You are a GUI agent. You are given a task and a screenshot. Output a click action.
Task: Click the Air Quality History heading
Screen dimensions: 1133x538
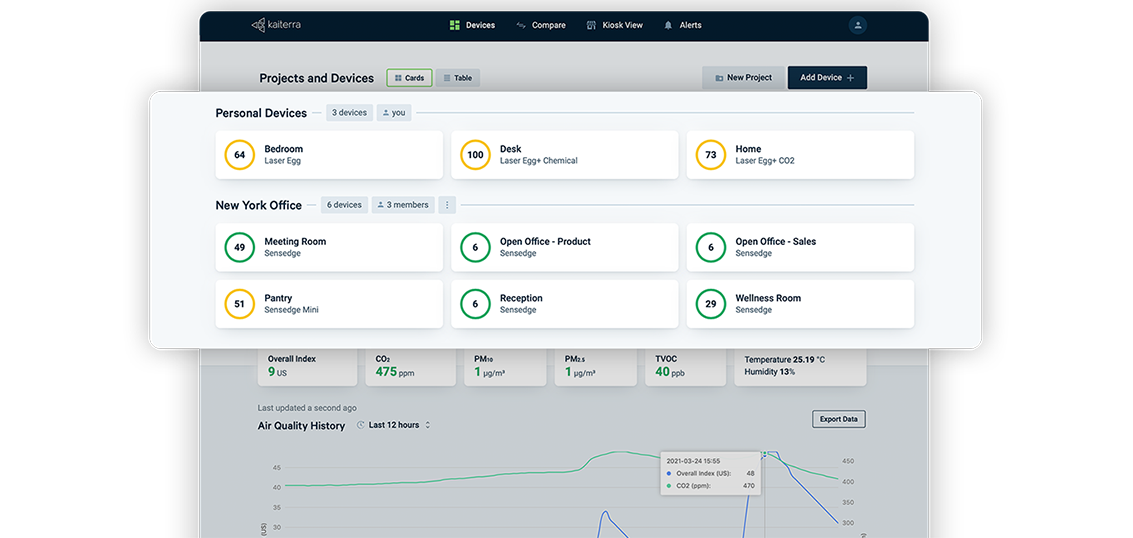[x=301, y=426]
